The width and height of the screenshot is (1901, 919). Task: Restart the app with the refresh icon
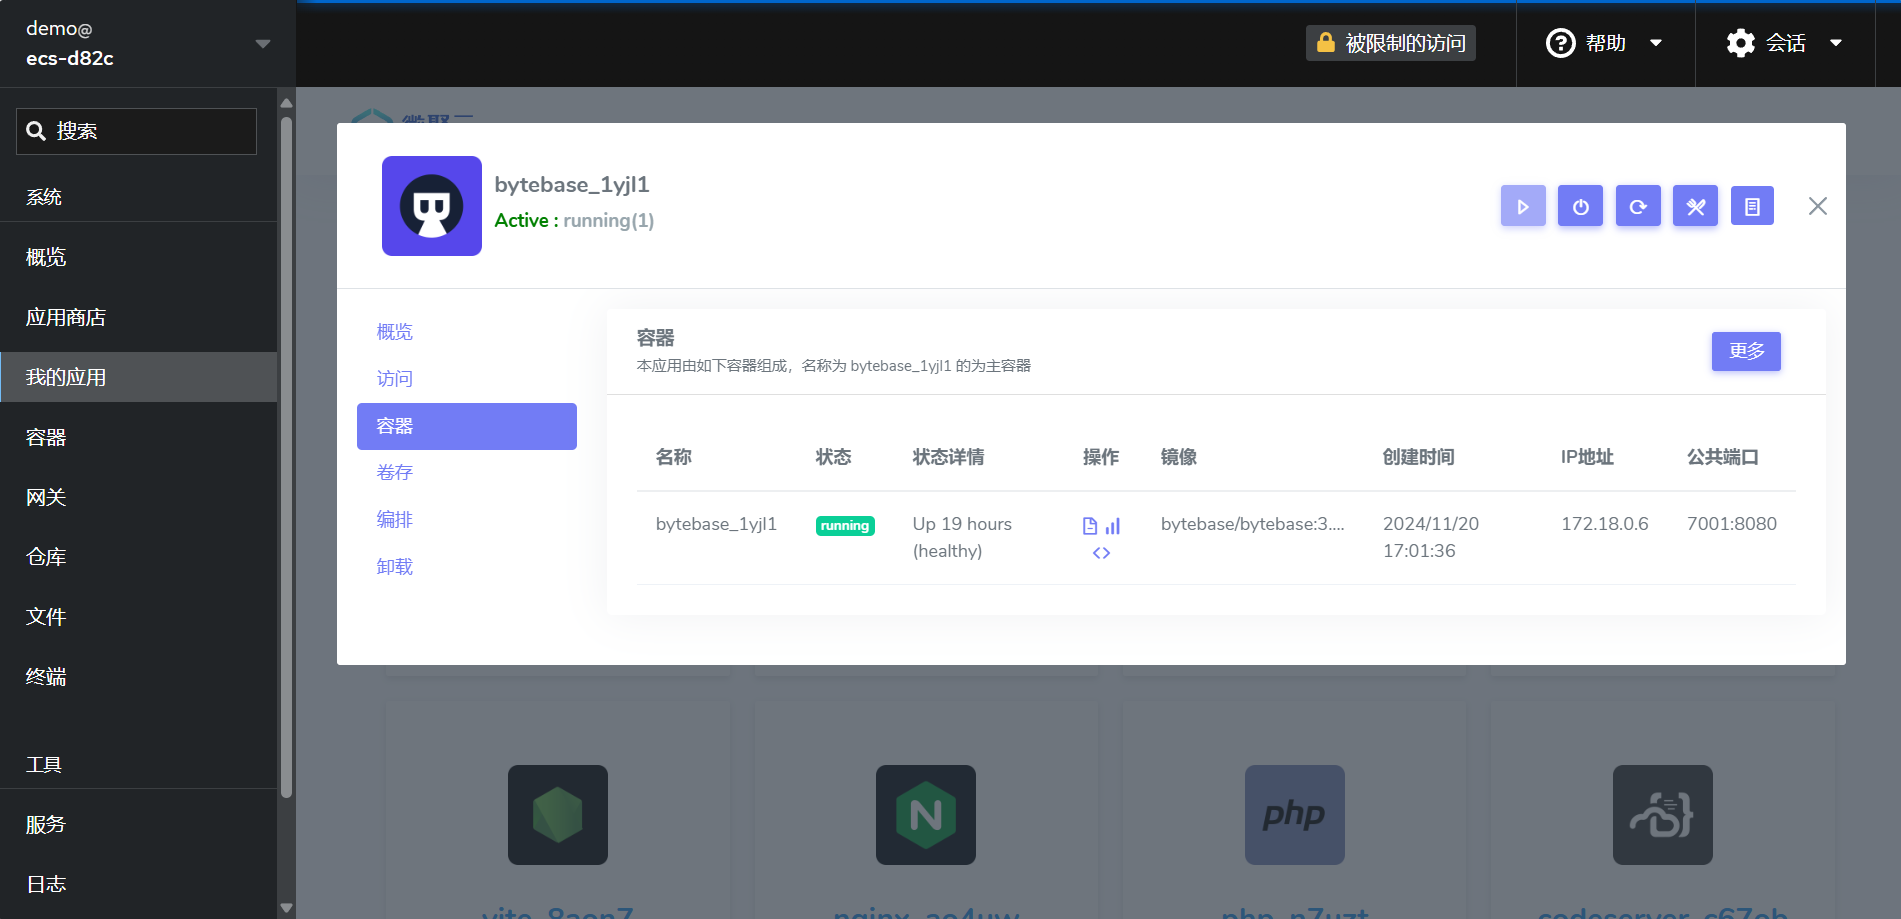pos(1638,206)
